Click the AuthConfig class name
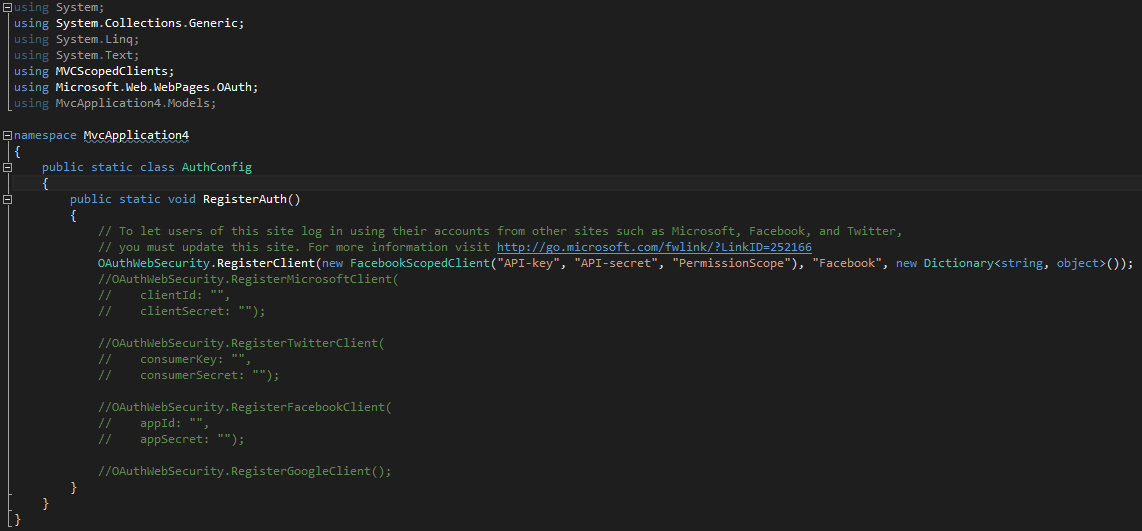Viewport: 1142px width, 531px height. 216,168
